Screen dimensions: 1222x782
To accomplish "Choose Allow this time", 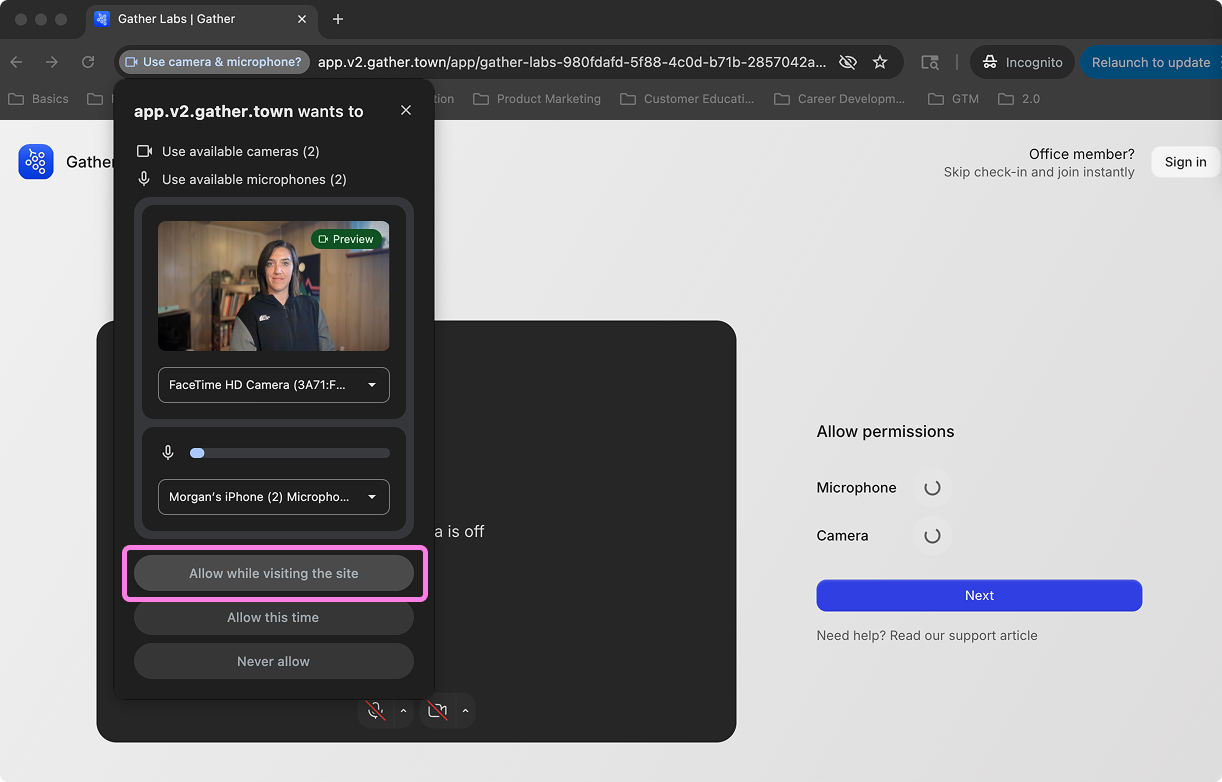I will (x=273, y=617).
